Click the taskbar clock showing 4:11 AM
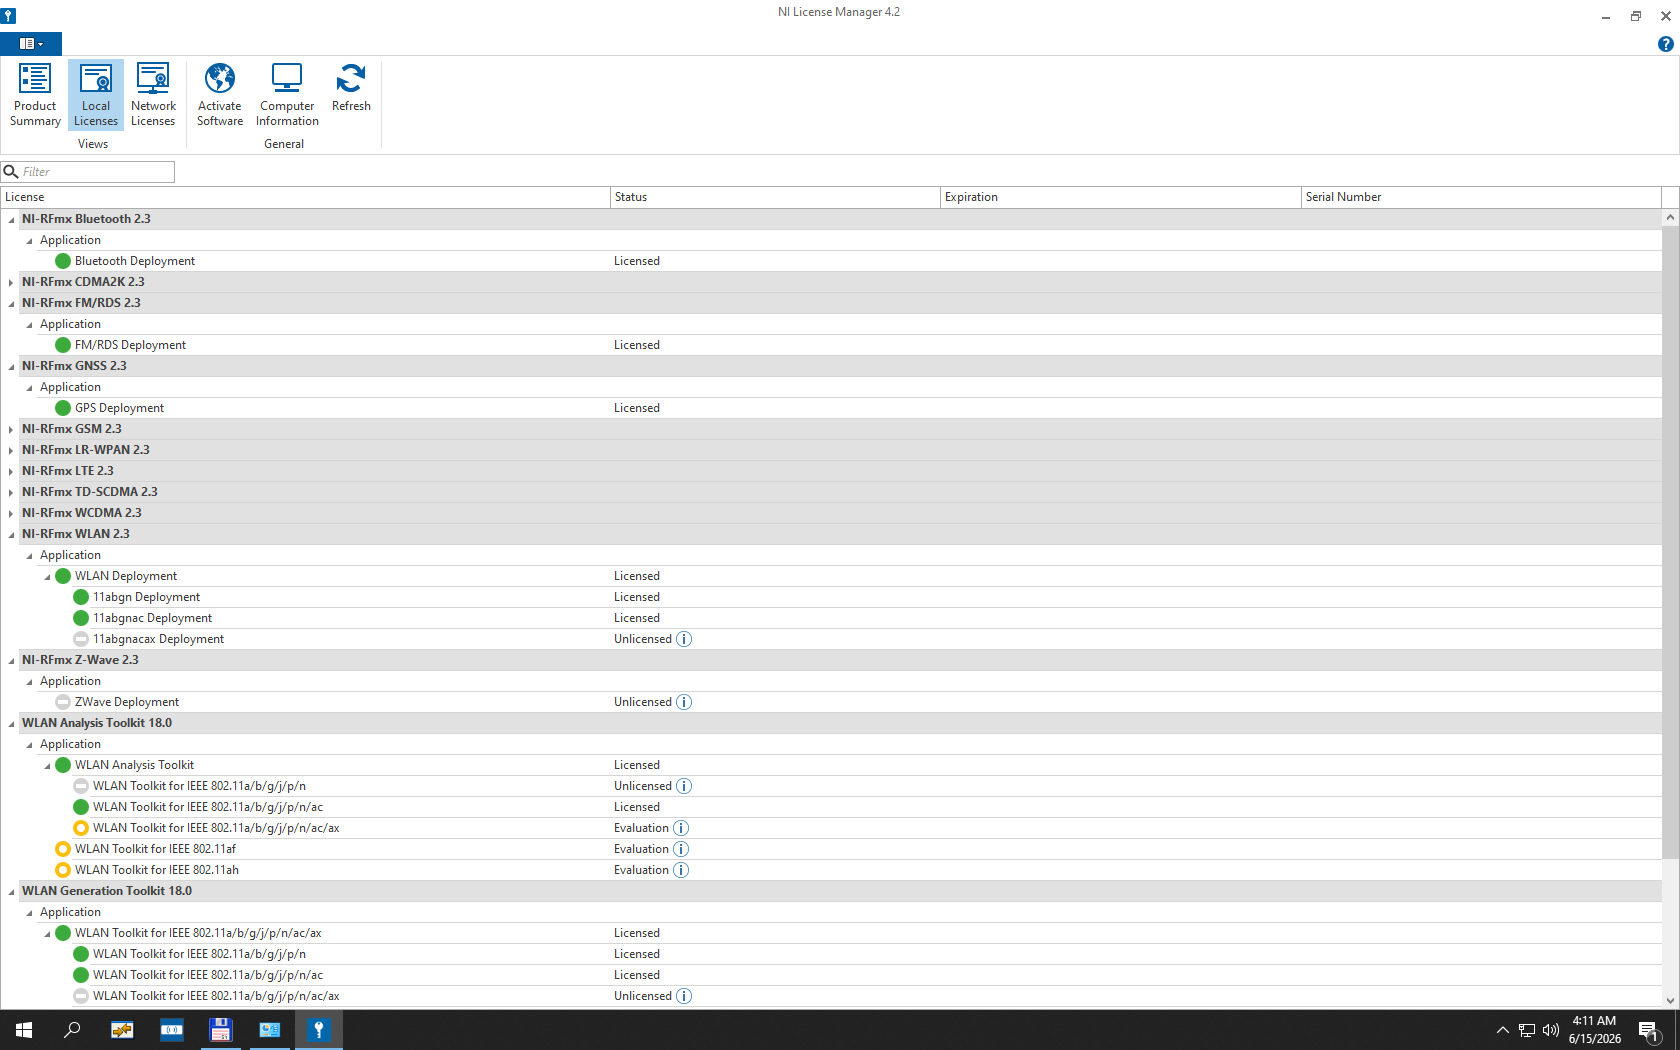The height and width of the screenshot is (1050, 1680). click(x=1595, y=1030)
